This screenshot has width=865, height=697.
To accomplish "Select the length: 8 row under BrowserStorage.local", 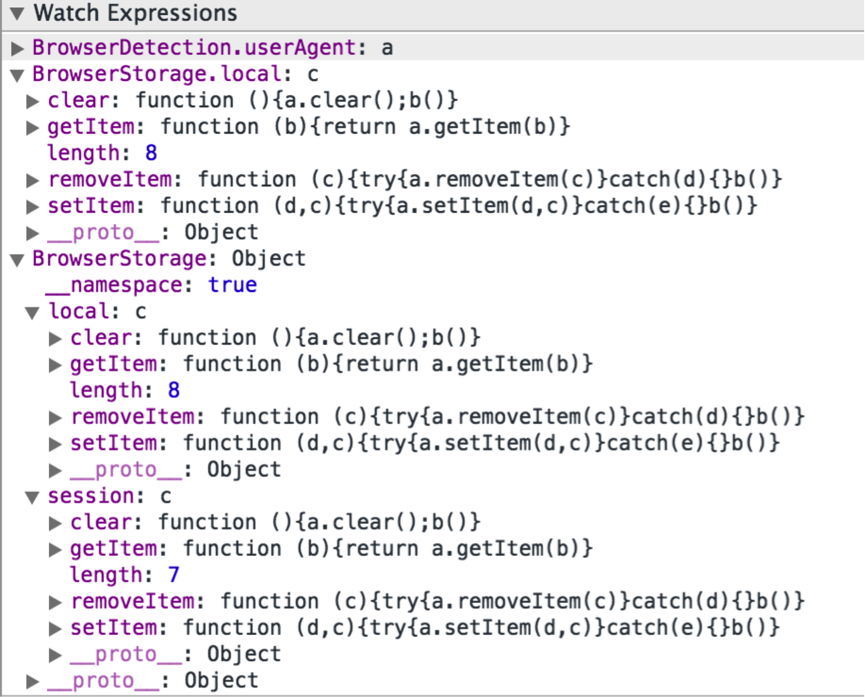I will tap(102, 153).
